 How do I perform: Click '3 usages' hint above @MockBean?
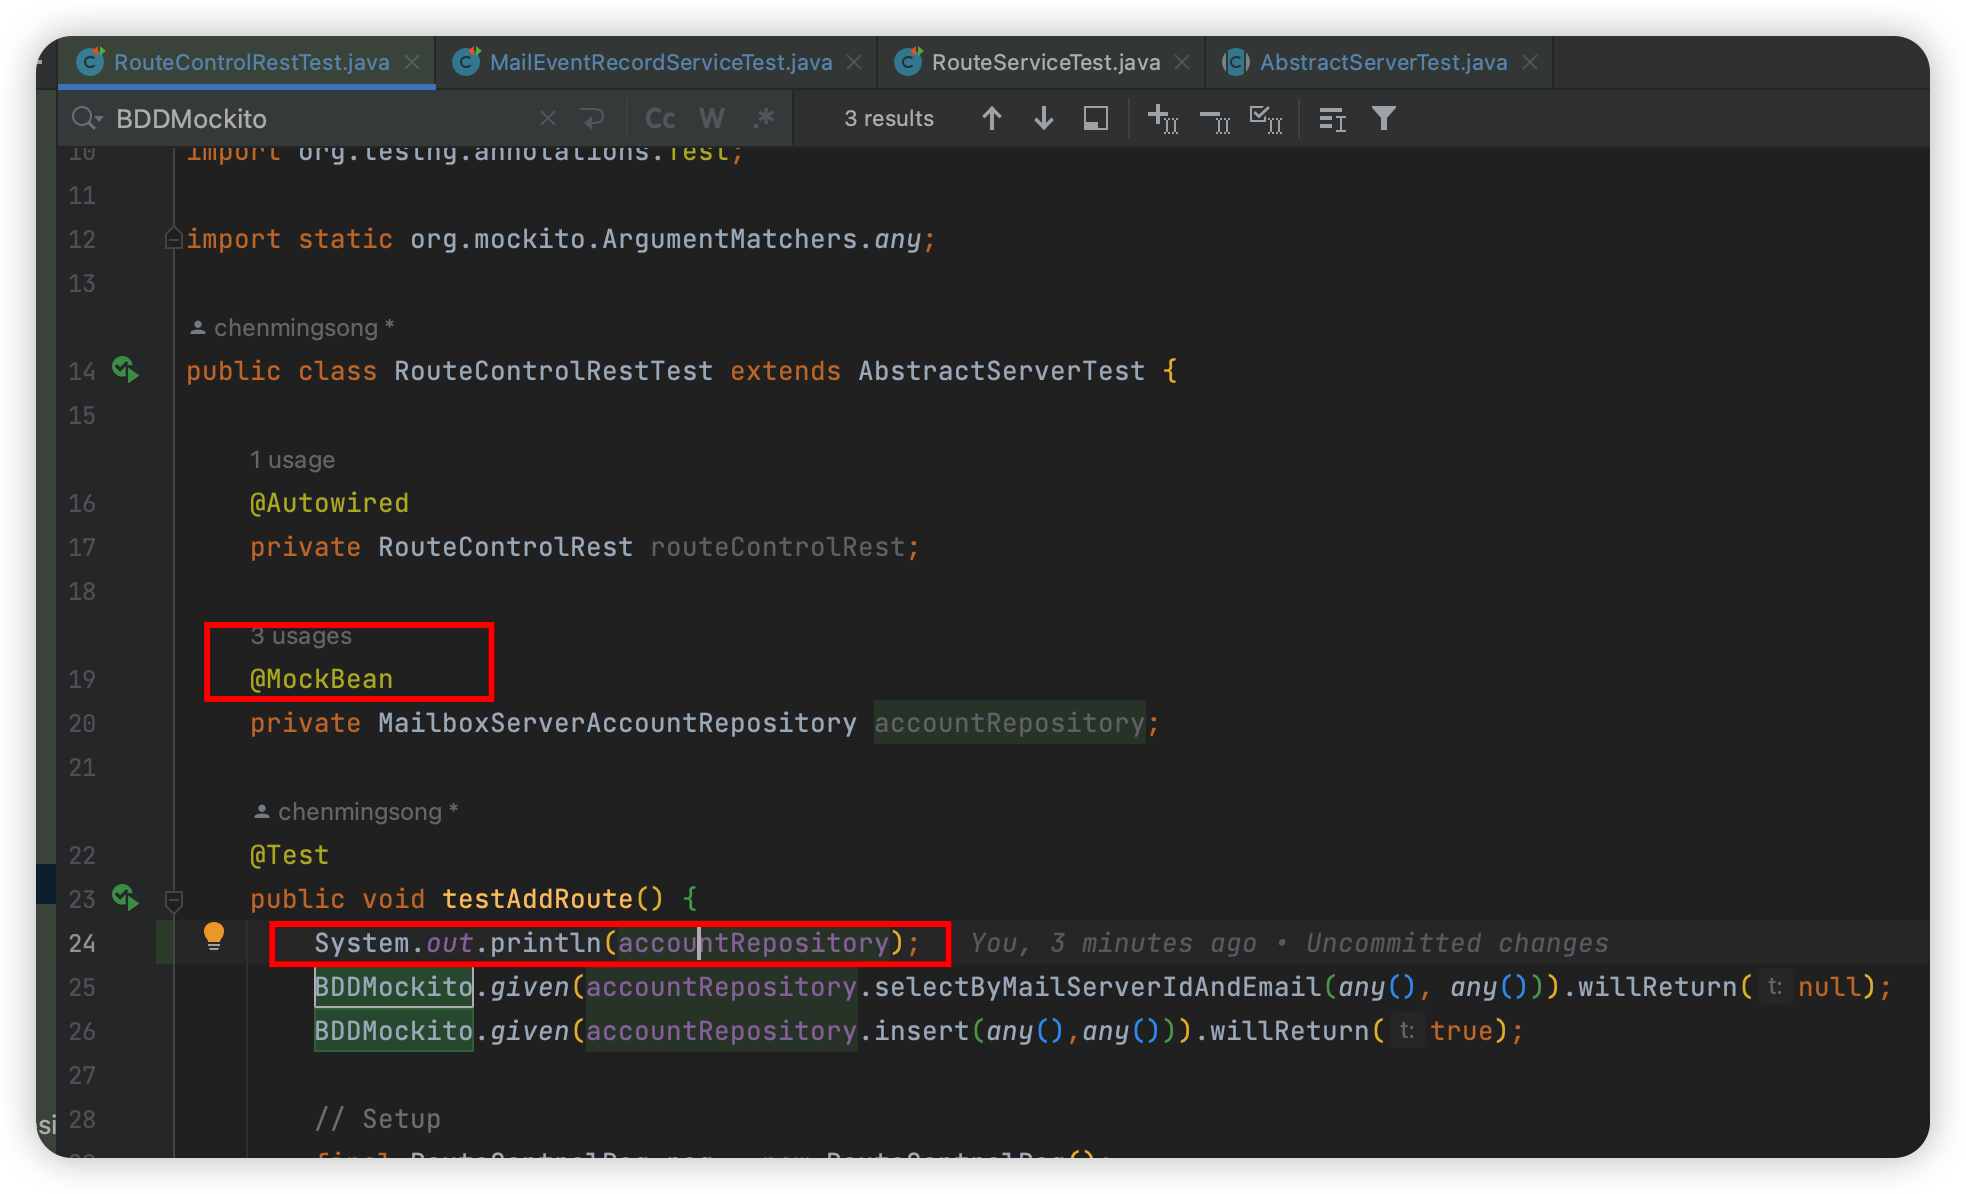pyautogui.click(x=301, y=636)
